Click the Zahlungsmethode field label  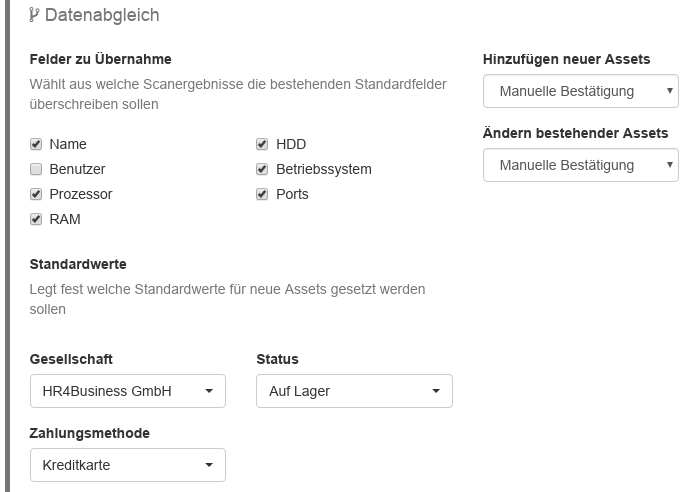tap(90, 433)
